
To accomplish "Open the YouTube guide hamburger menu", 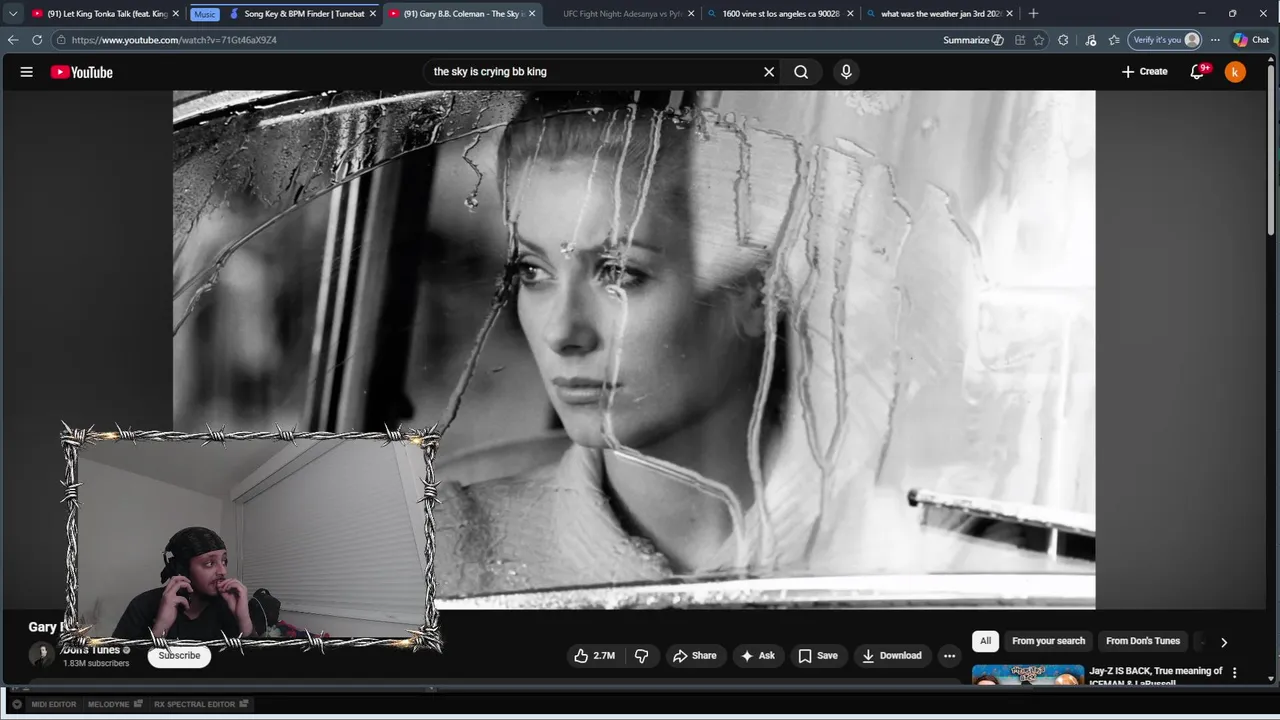I will click(27, 72).
